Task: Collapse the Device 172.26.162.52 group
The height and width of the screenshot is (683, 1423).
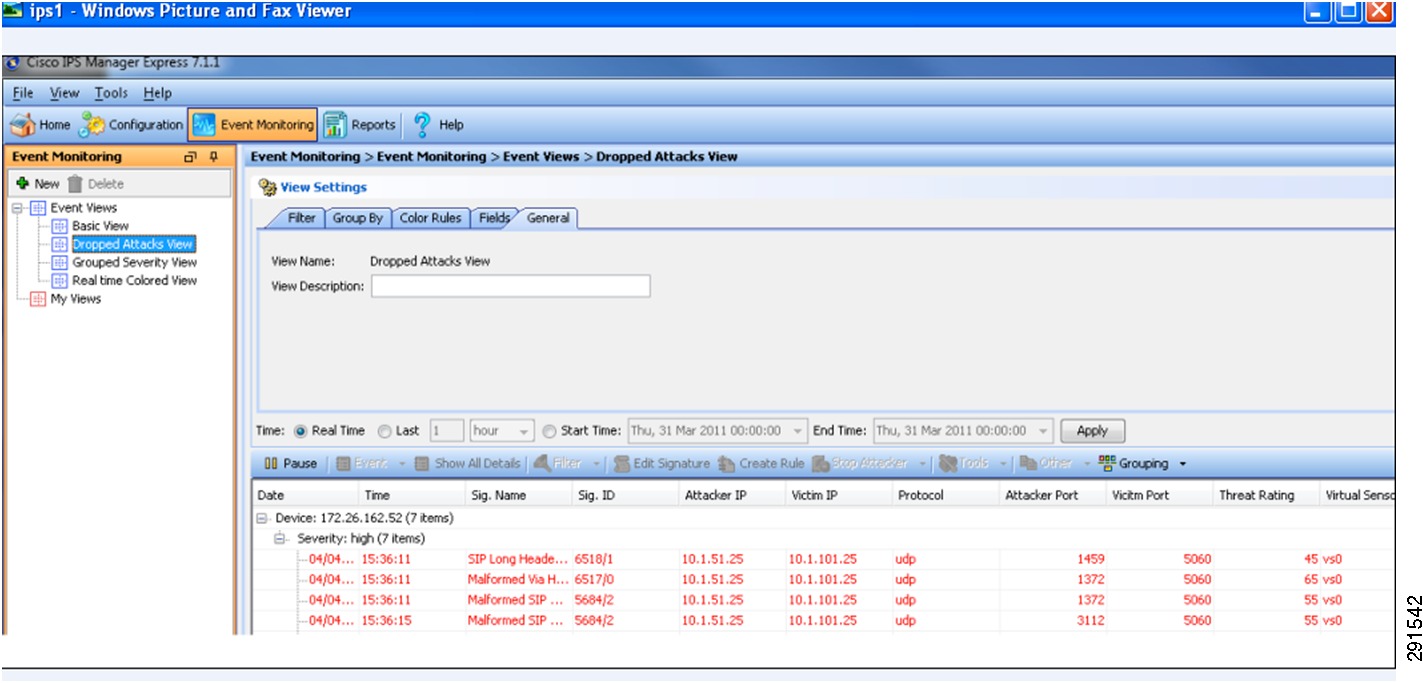Action: 262,519
